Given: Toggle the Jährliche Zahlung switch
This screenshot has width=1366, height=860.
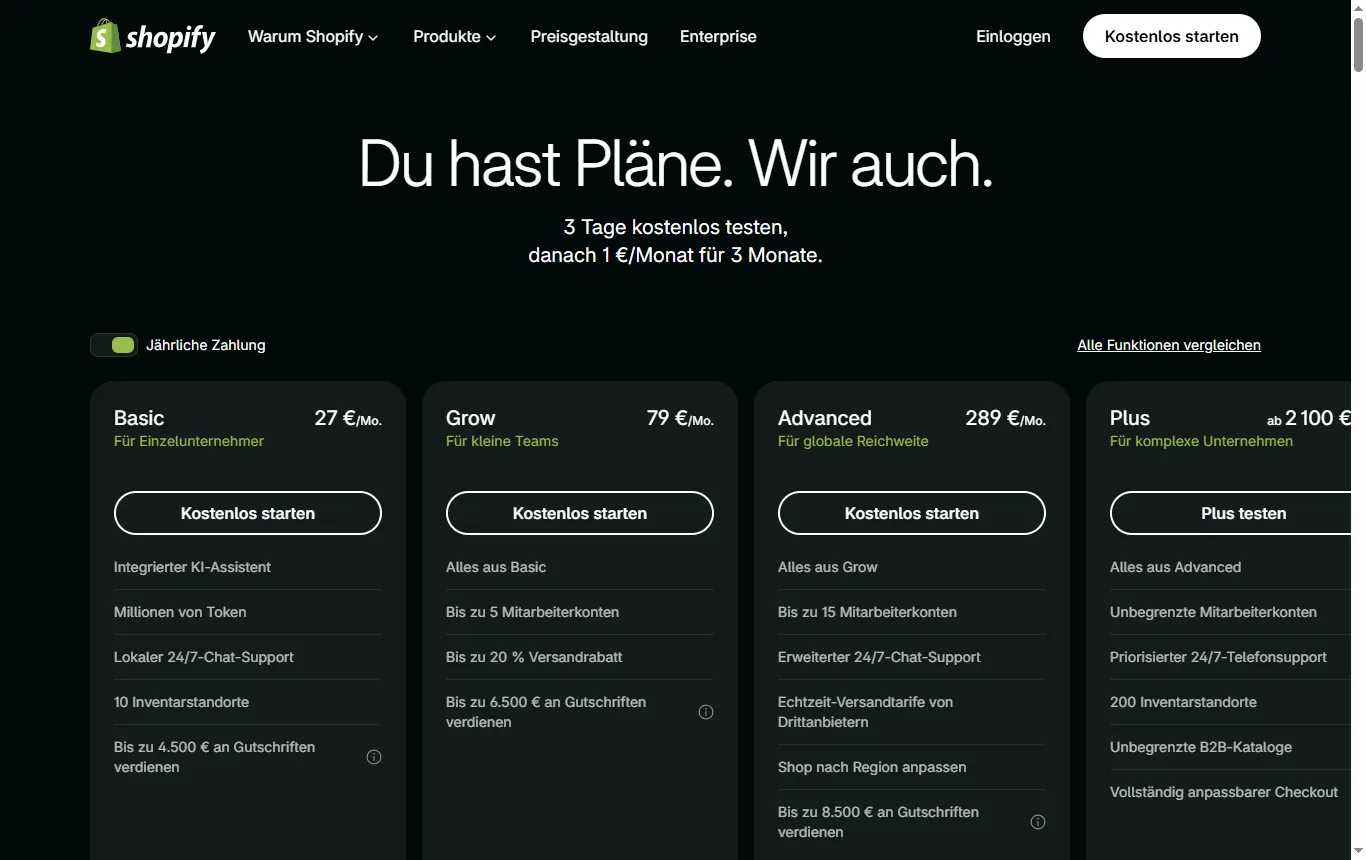Looking at the screenshot, I should click(114, 345).
